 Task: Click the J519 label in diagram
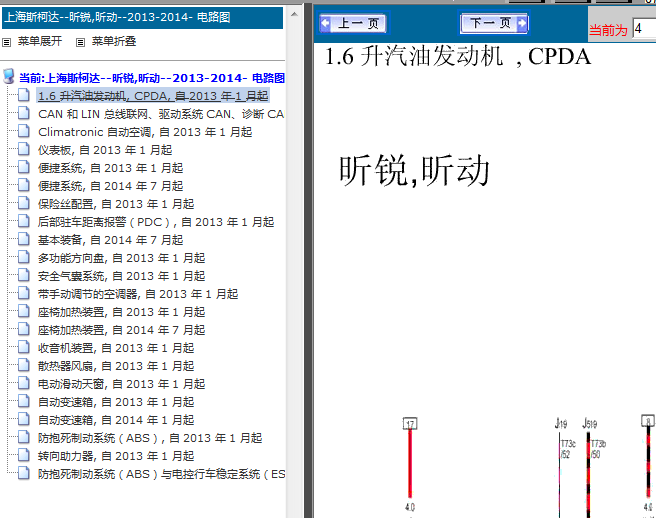(x=589, y=424)
